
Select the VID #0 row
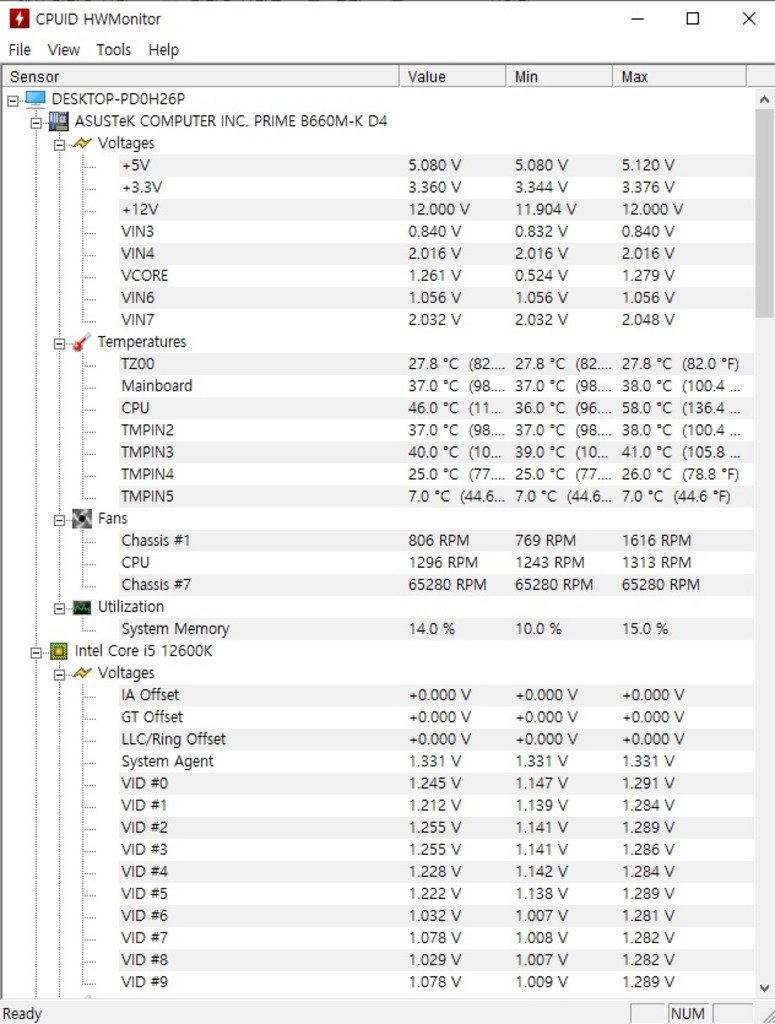(x=436, y=784)
